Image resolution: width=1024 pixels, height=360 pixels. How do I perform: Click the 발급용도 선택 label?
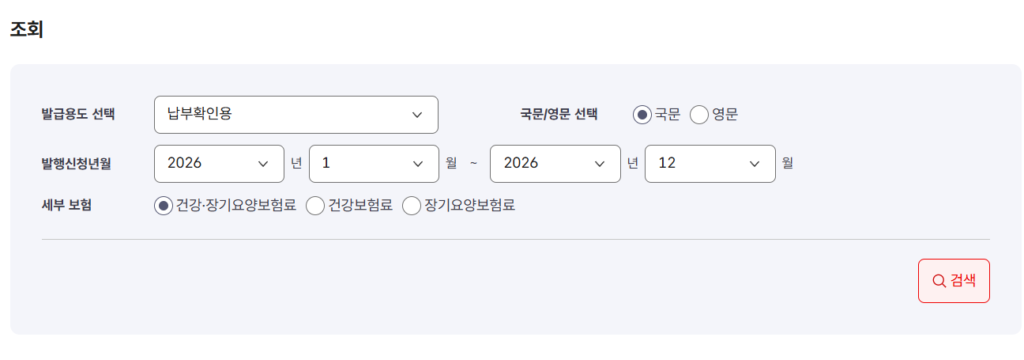tap(78, 114)
